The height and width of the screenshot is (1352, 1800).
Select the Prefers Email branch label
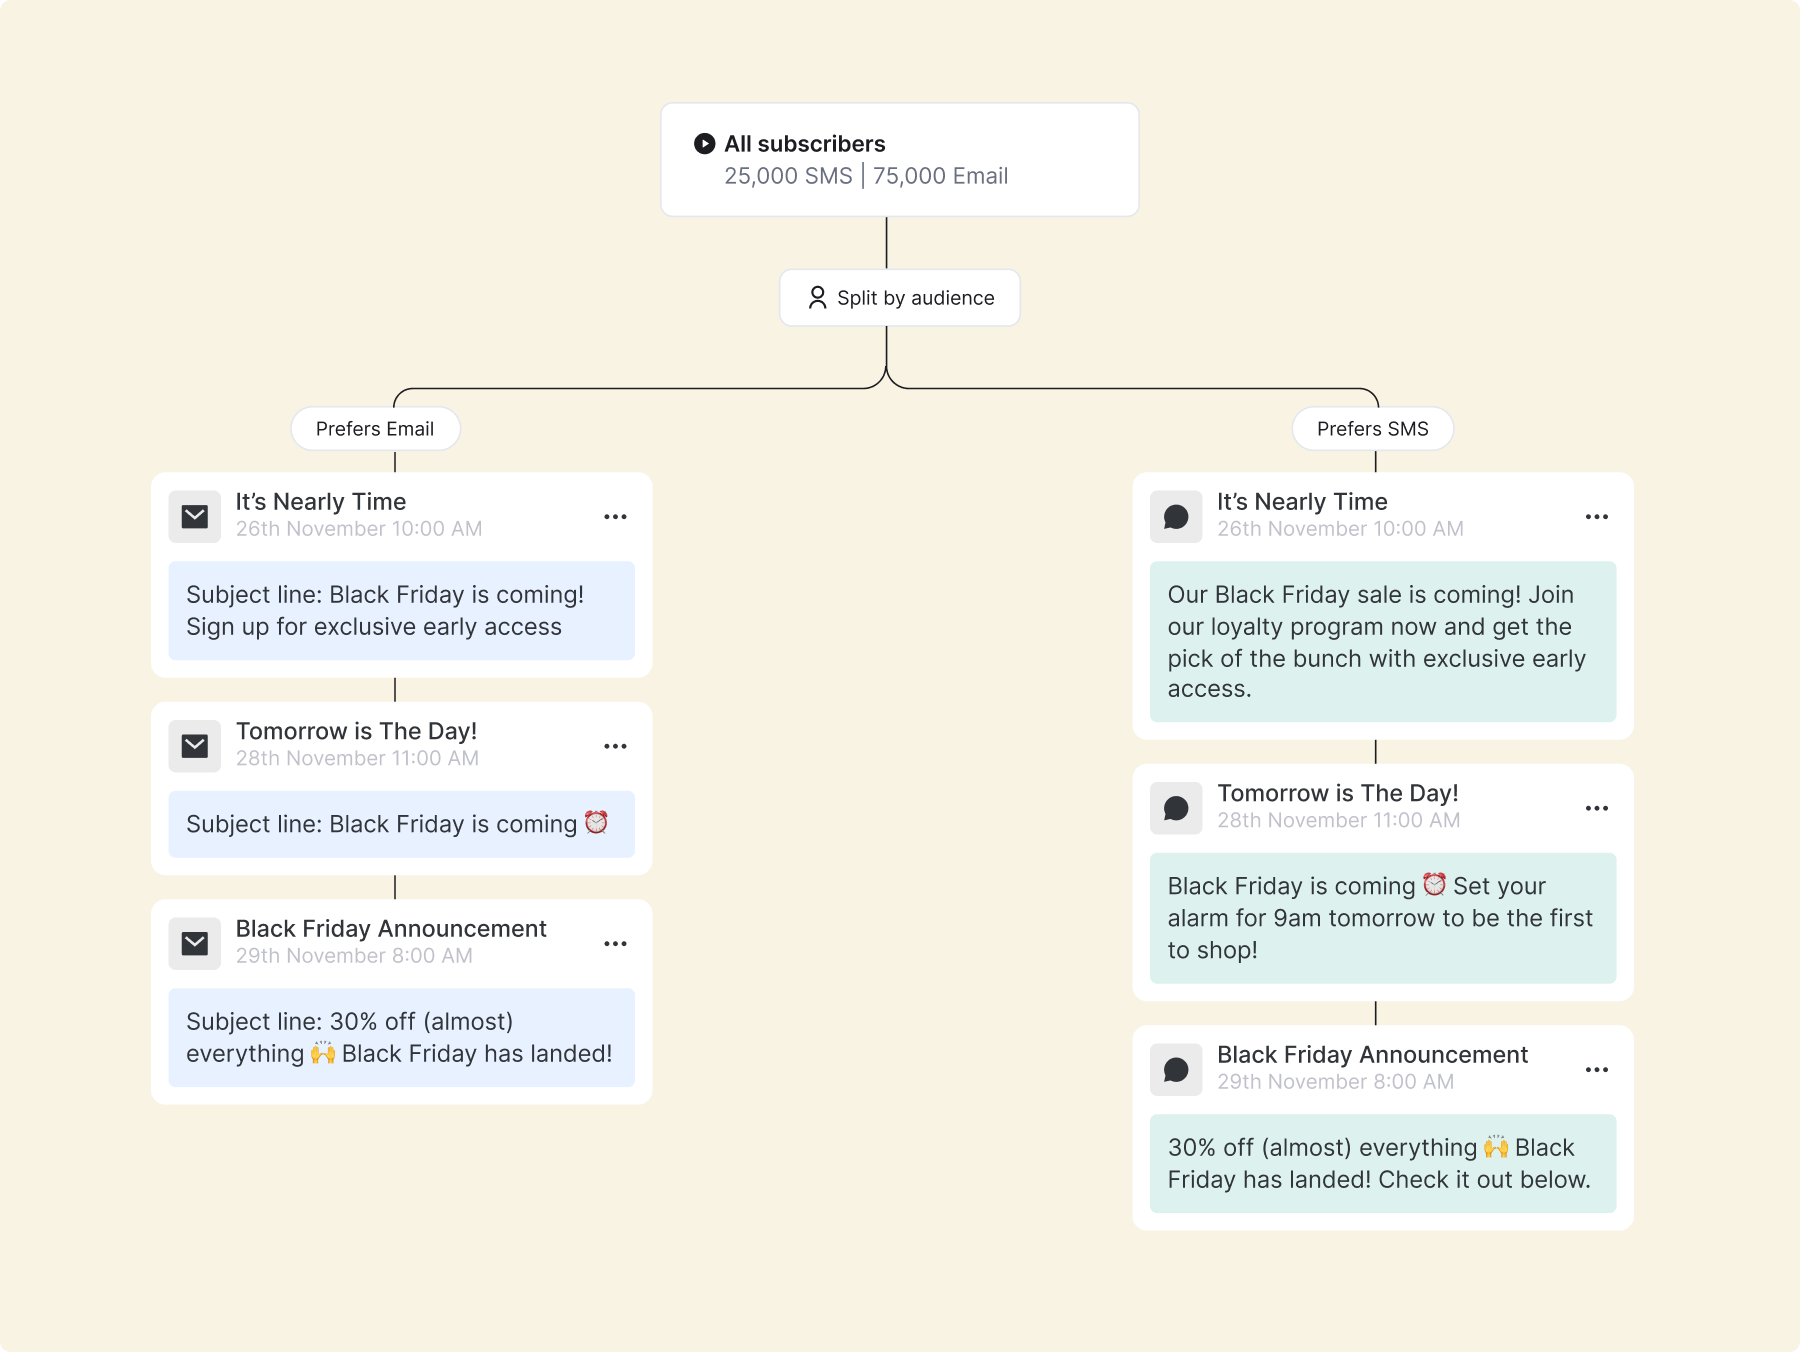click(x=375, y=429)
